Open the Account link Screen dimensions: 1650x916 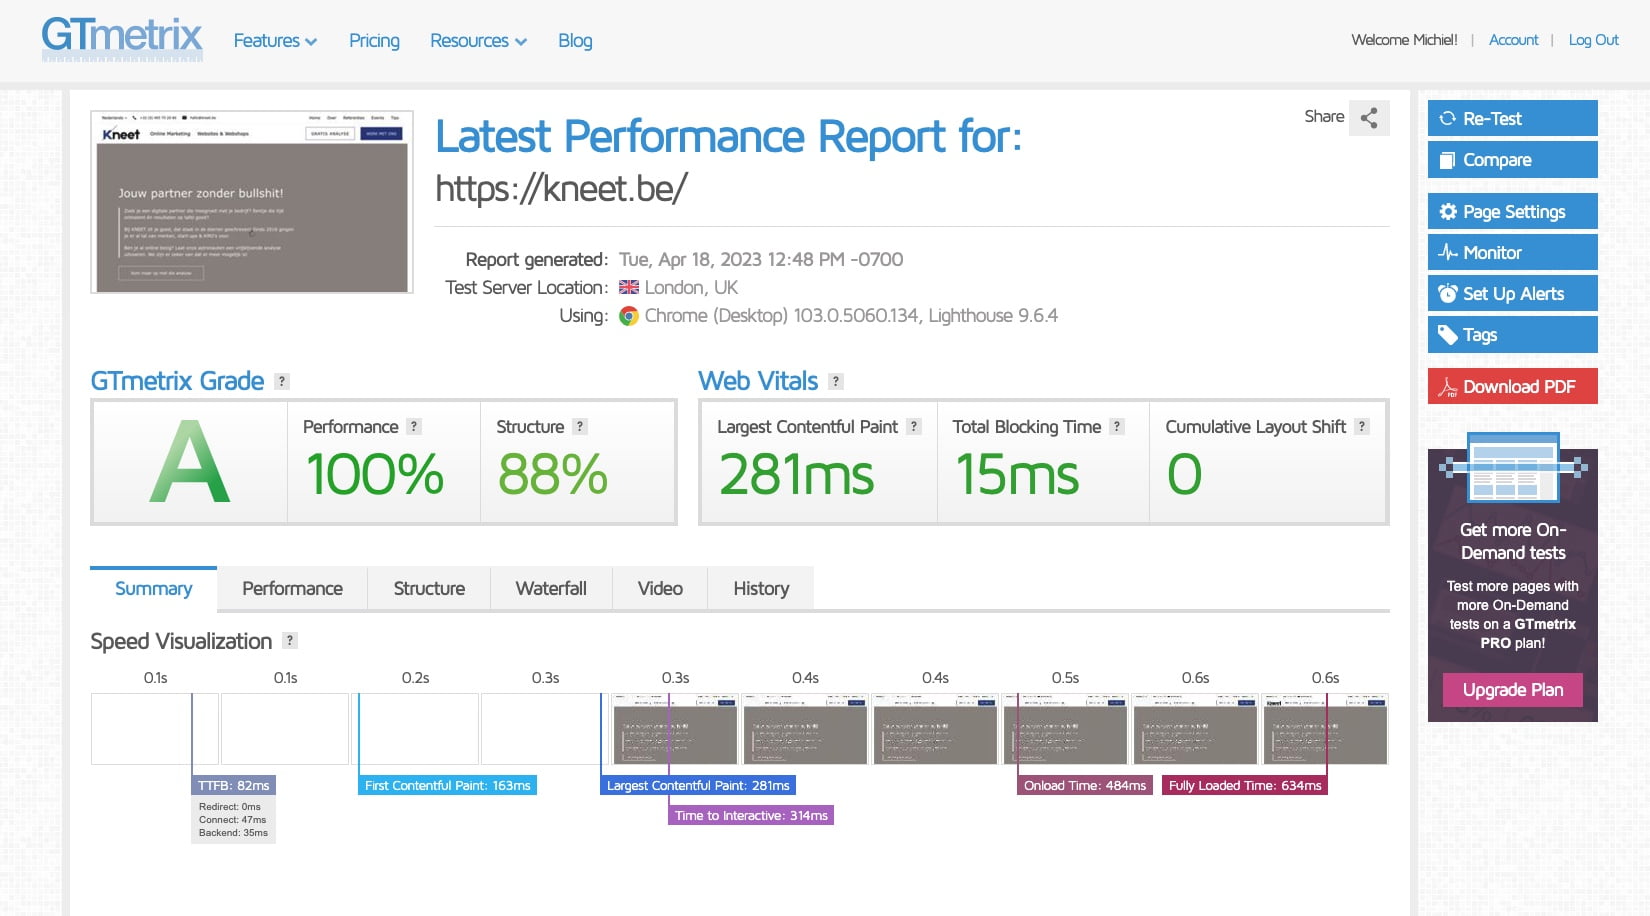tap(1514, 40)
